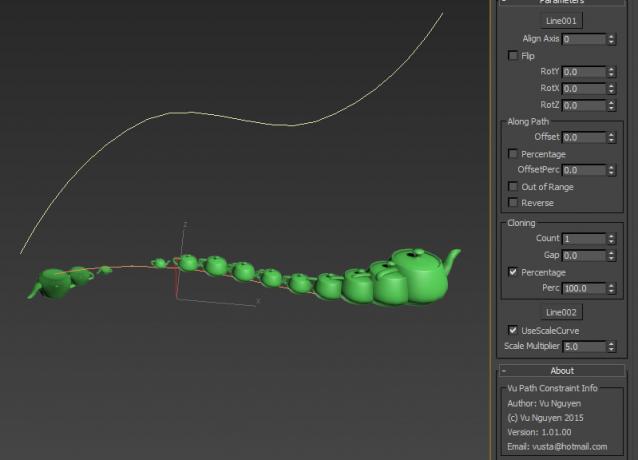The image size is (638, 460).
Task: Enable the Out of Range option
Action: coord(514,187)
